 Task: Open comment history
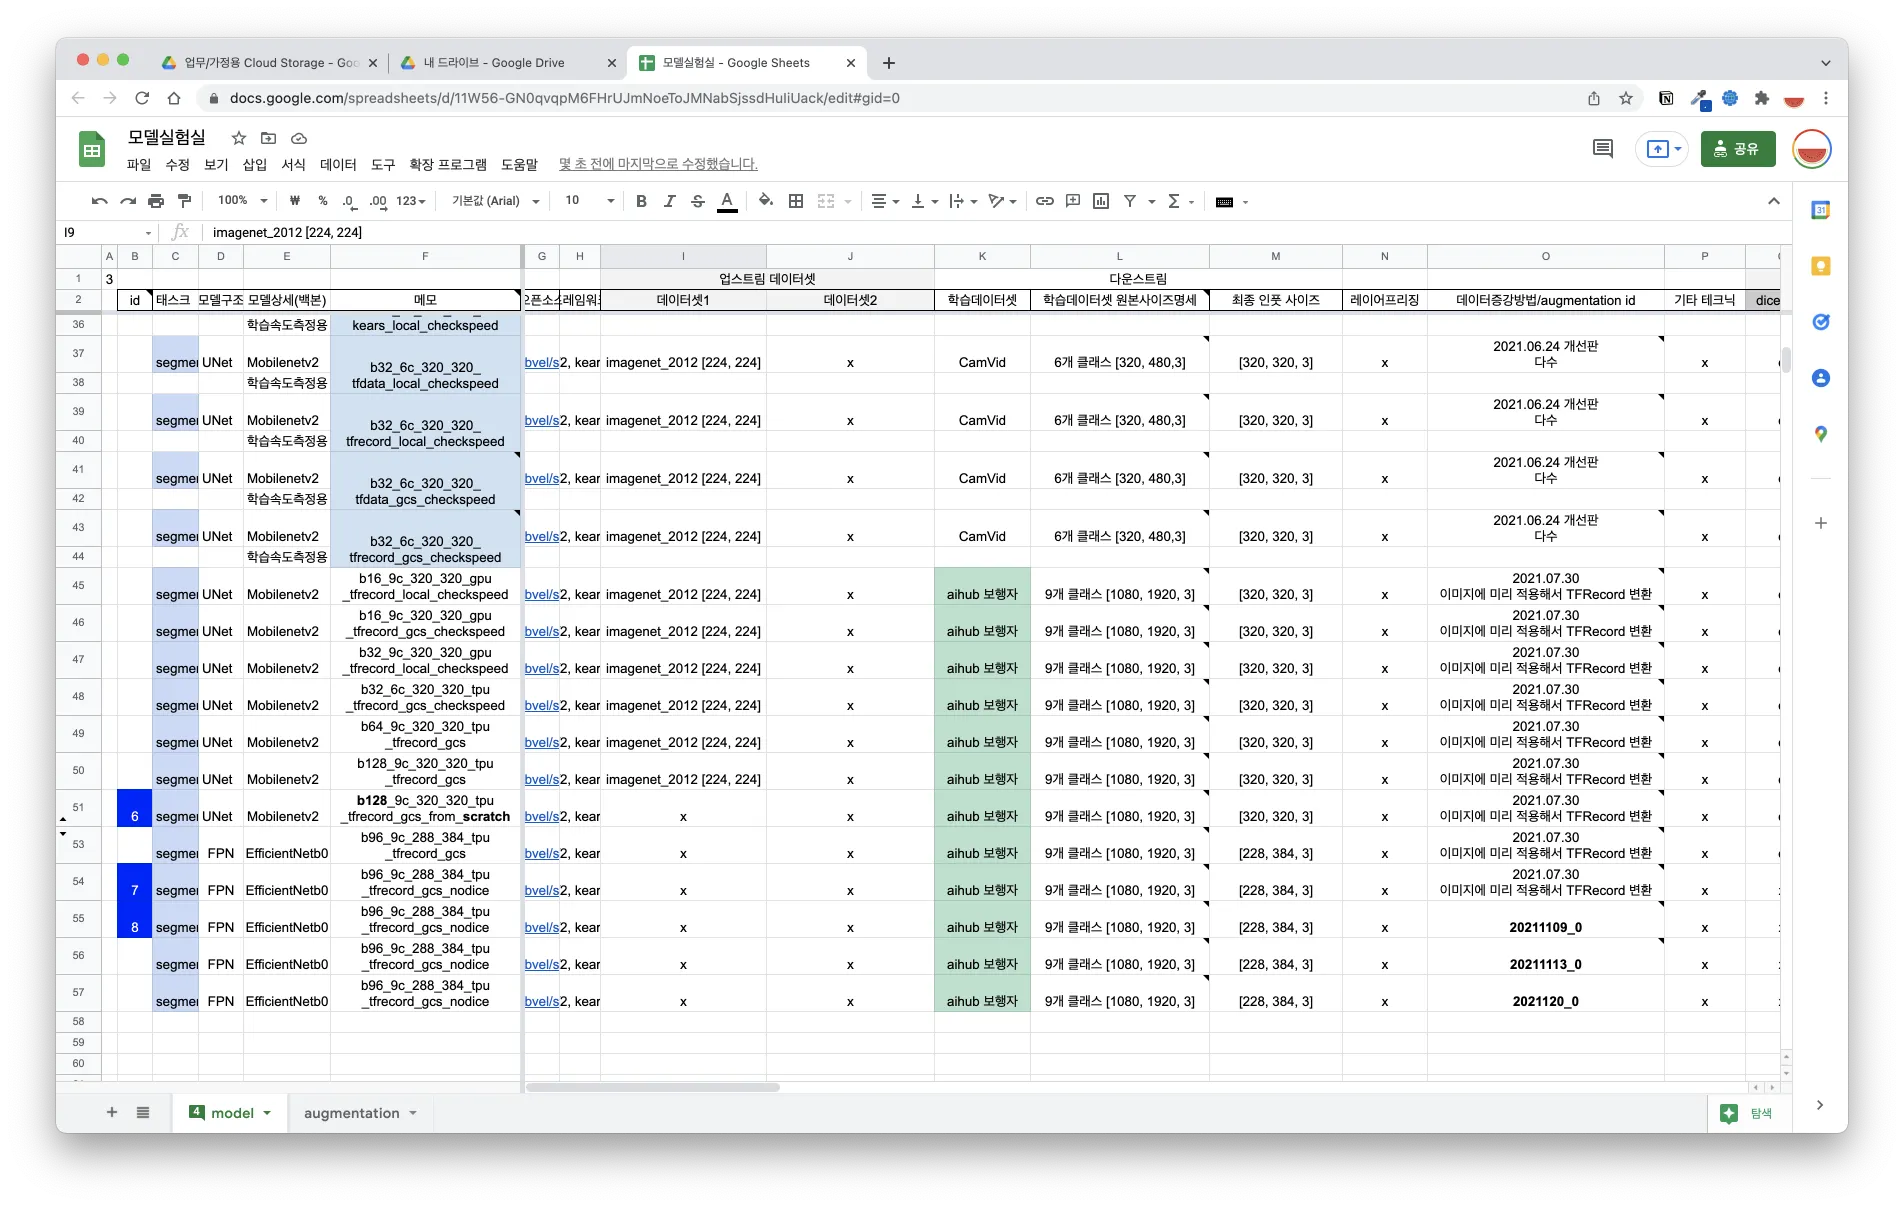tap(1602, 149)
